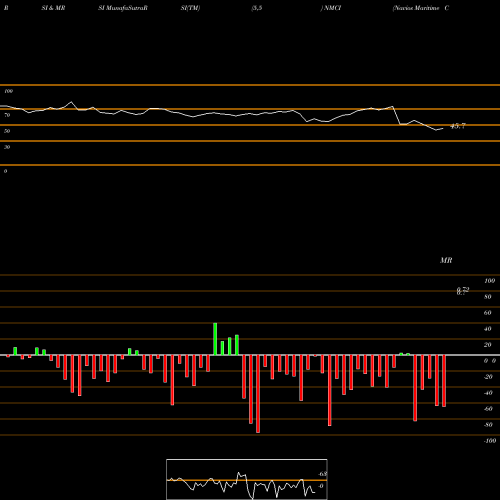Click the 'SI & MR' header text
This screenshot has height=500, width=500.
pos(53,8)
